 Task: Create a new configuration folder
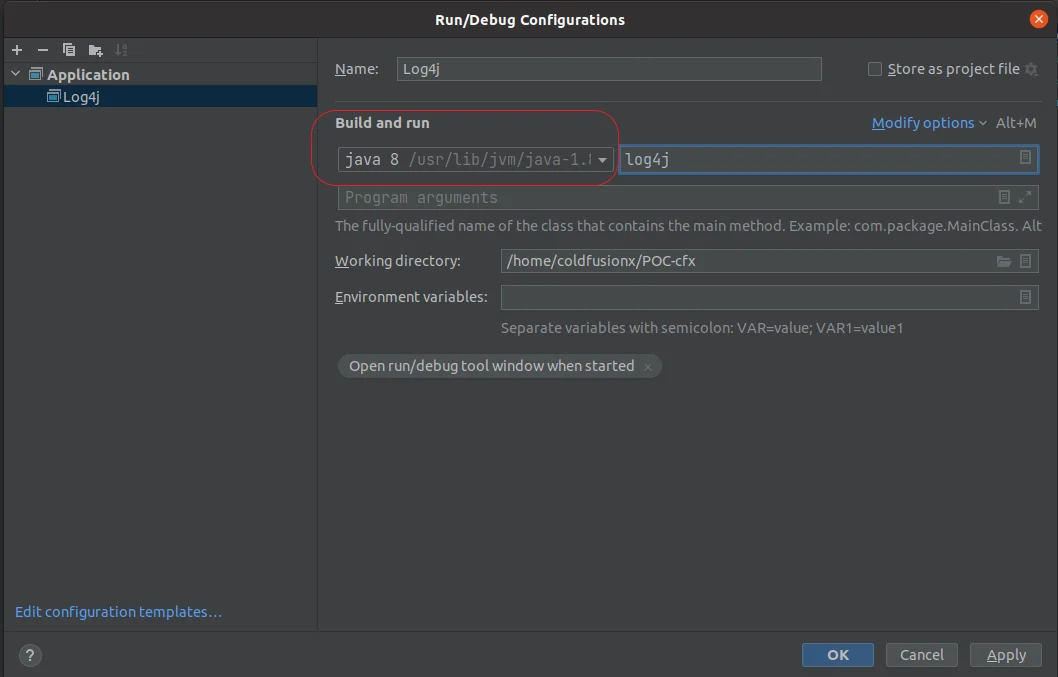(95, 50)
